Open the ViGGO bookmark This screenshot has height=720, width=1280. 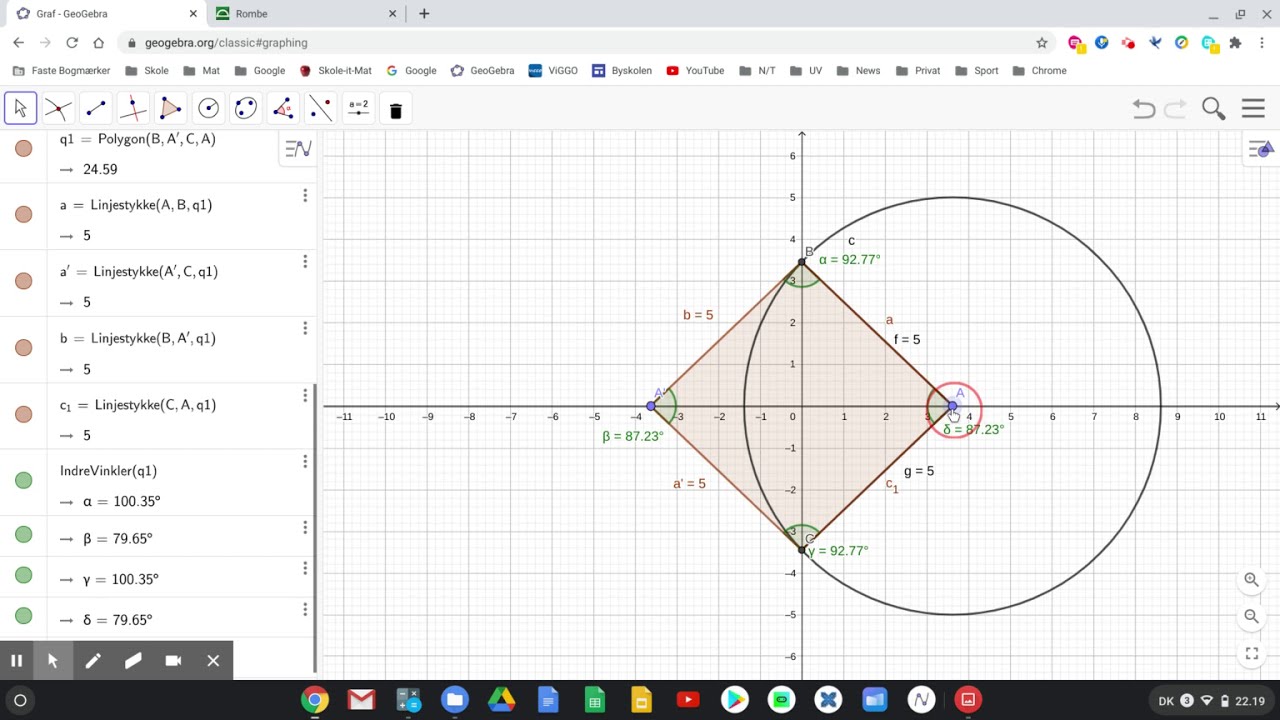click(554, 71)
